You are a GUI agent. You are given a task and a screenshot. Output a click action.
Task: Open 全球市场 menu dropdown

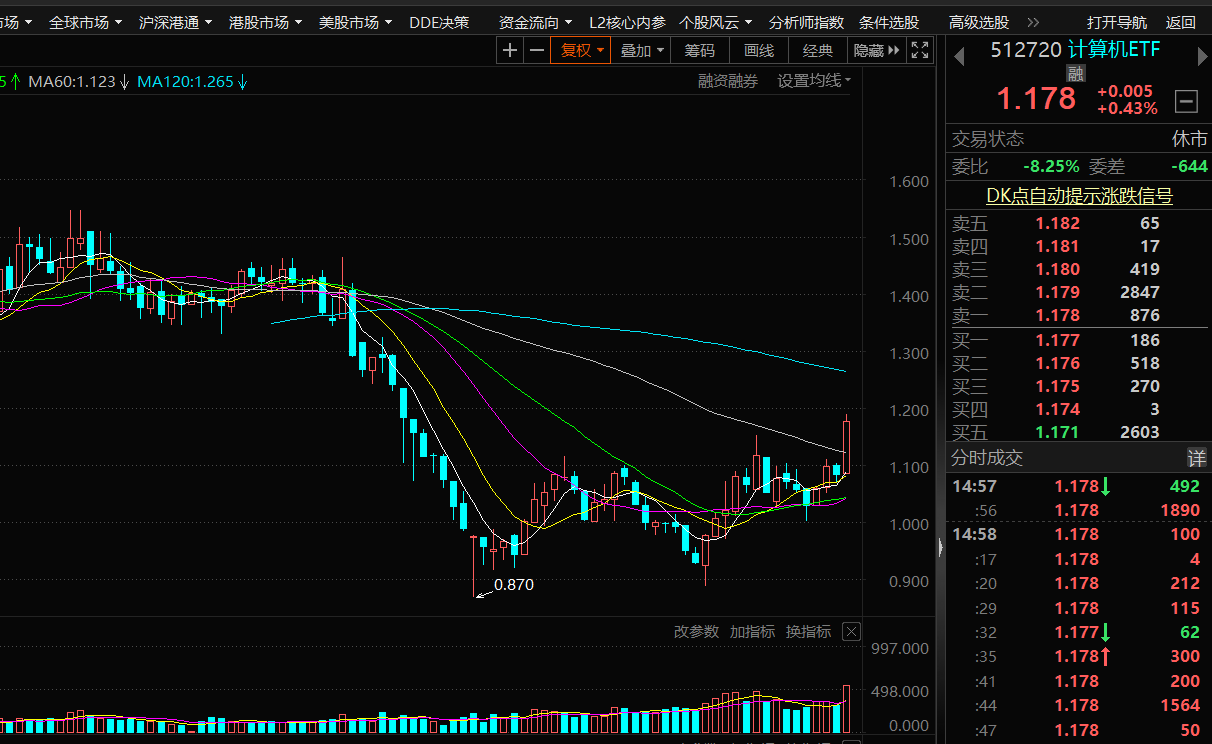(x=86, y=22)
